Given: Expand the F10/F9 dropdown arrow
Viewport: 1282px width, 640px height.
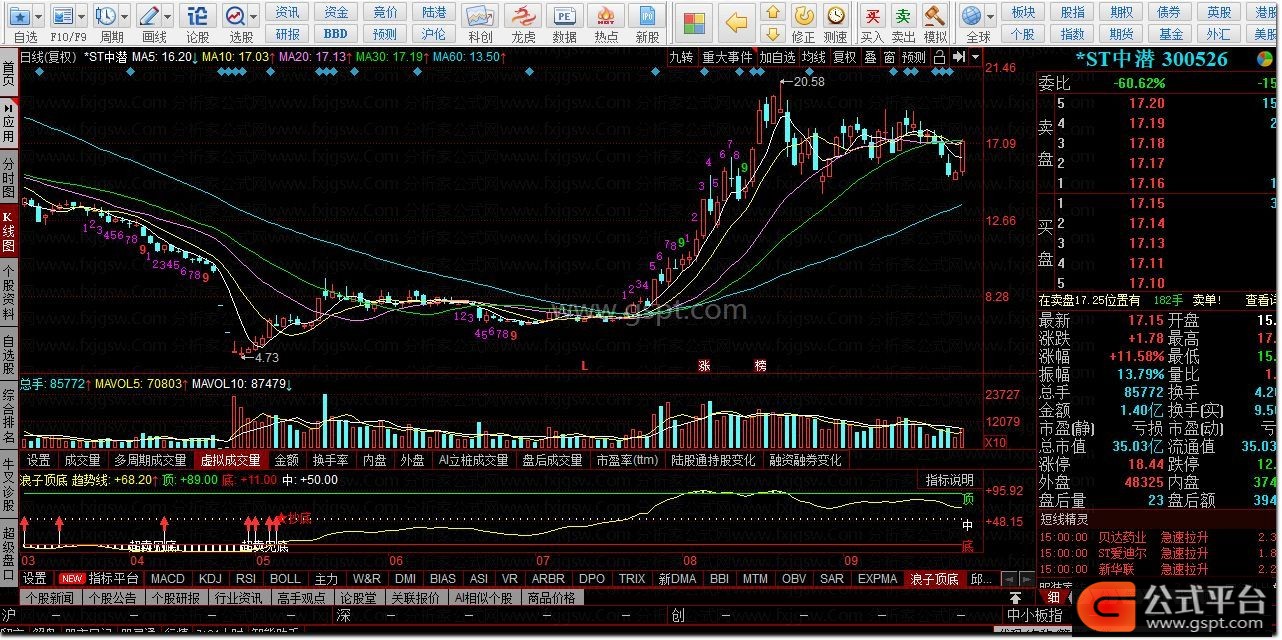Looking at the screenshot, I should [x=80, y=18].
